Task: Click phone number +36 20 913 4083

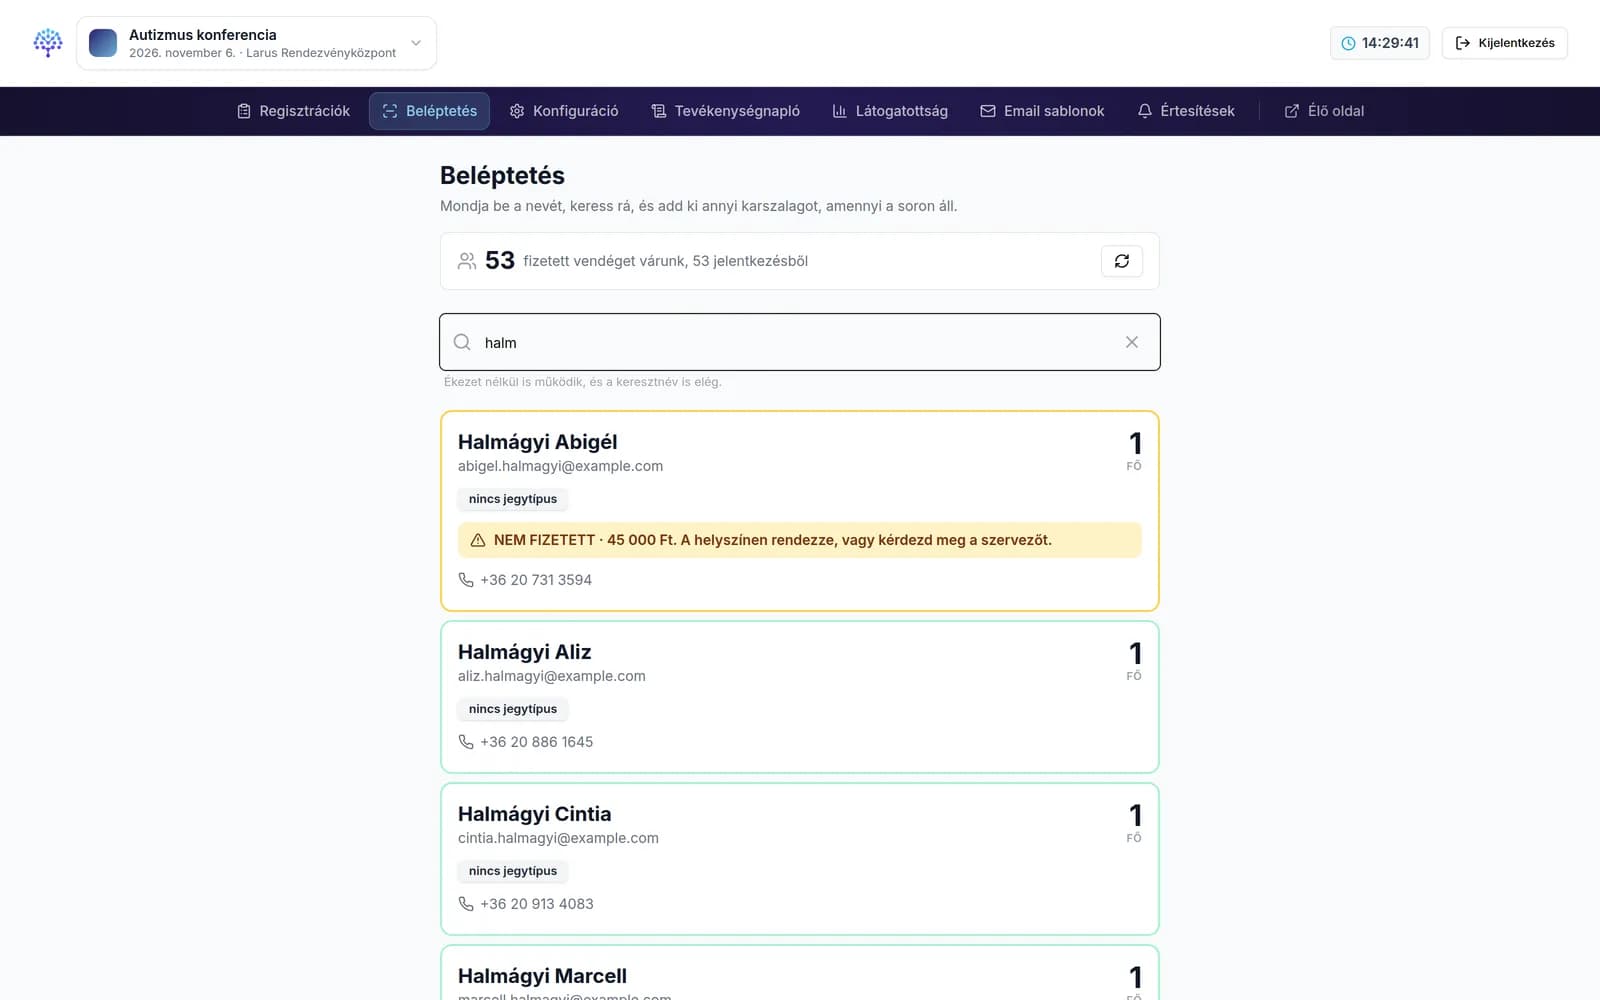Action: [x=537, y=904]
